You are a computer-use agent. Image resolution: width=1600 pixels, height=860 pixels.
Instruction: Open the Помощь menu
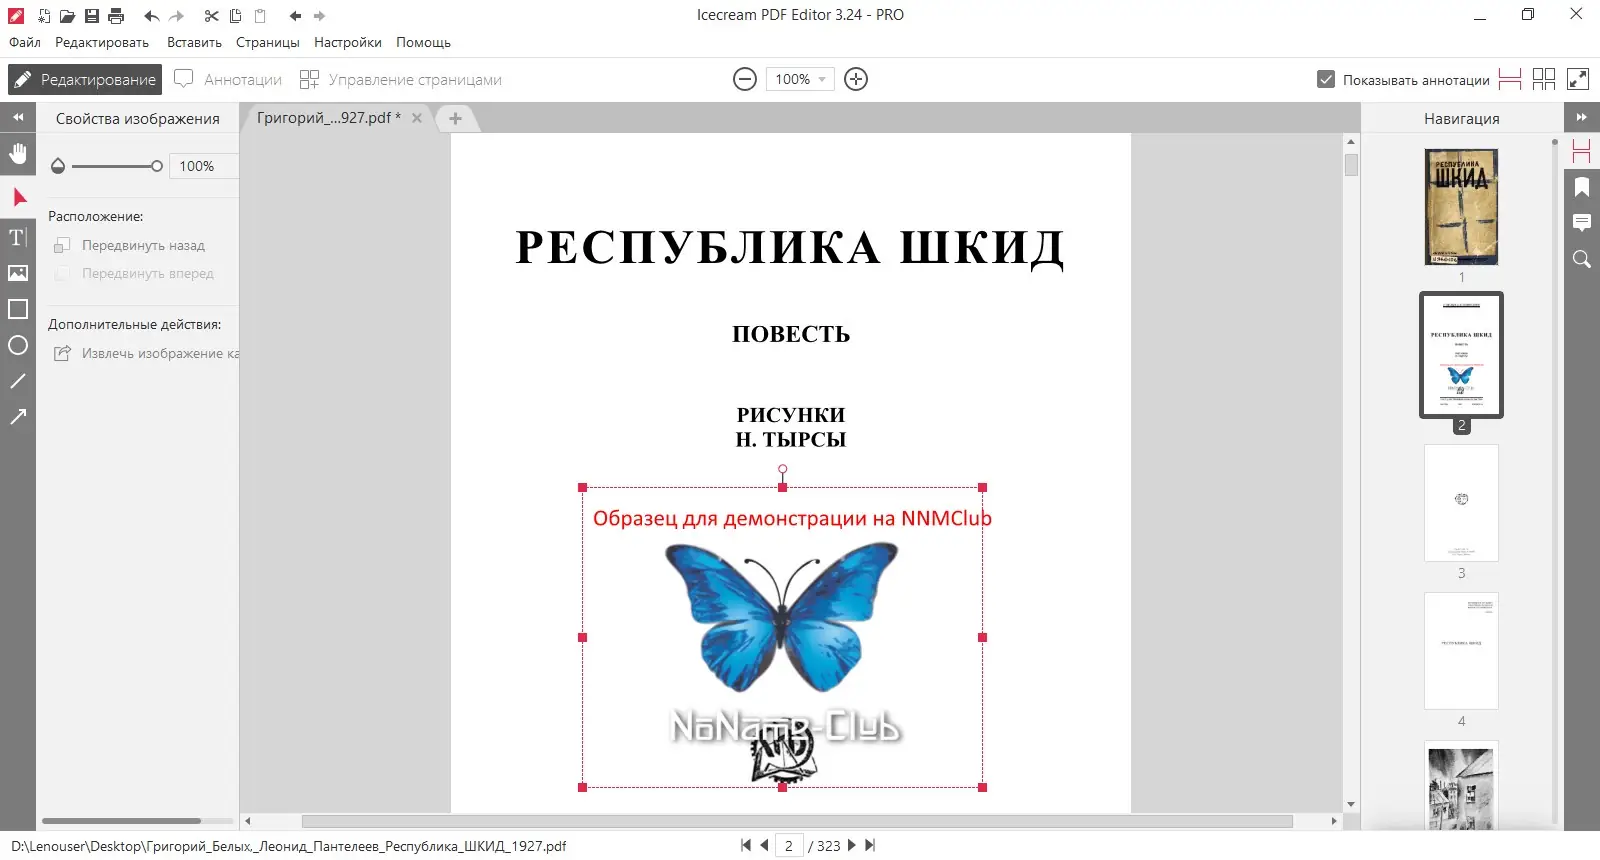[423, 42]
